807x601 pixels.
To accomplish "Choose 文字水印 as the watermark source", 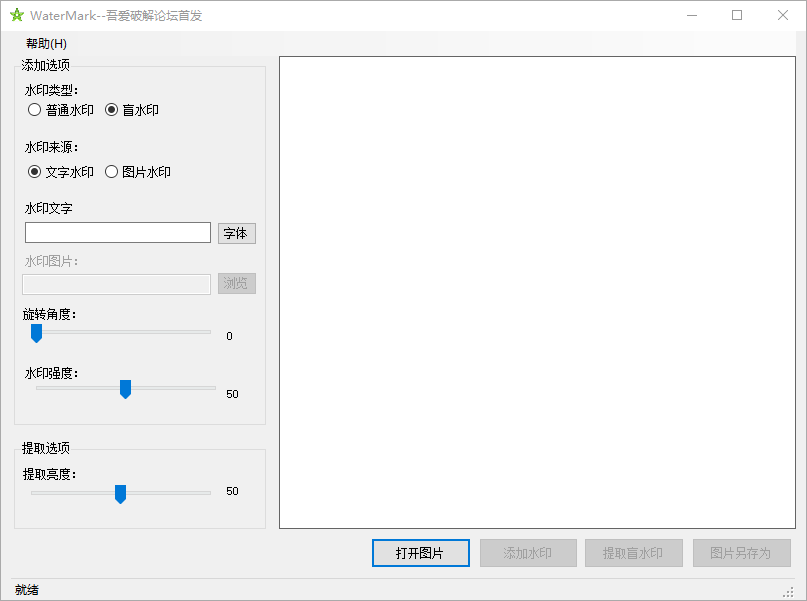I will tap(35, 172).
